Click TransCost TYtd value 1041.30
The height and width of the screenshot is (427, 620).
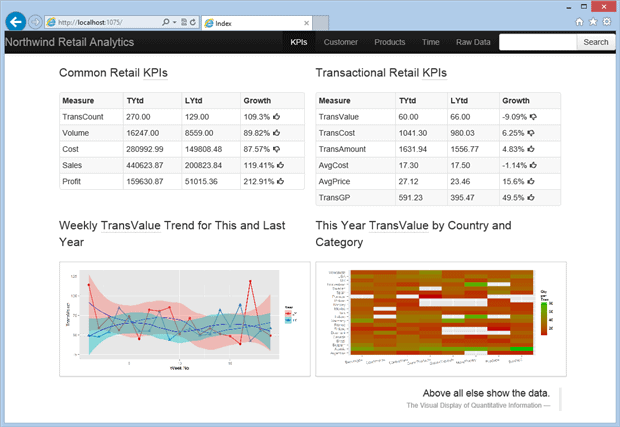[413, 133]
